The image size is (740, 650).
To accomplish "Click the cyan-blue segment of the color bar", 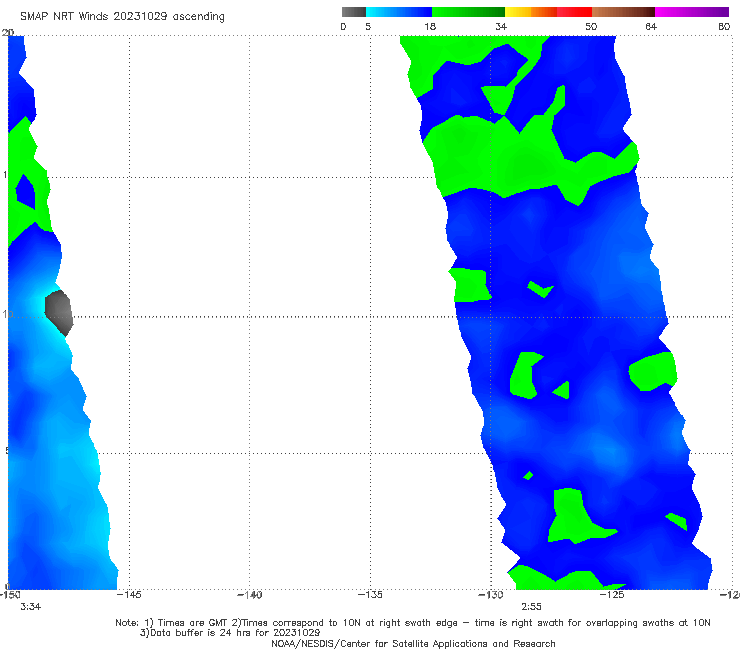I will (x=399, y=12).
